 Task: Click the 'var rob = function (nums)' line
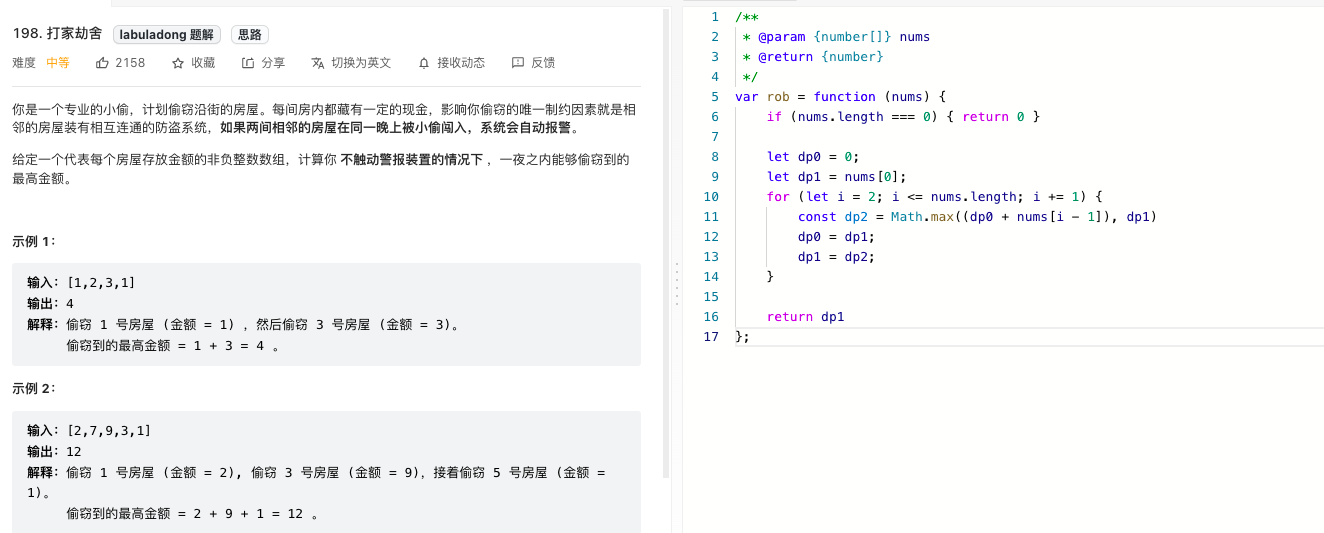point(840,97)
